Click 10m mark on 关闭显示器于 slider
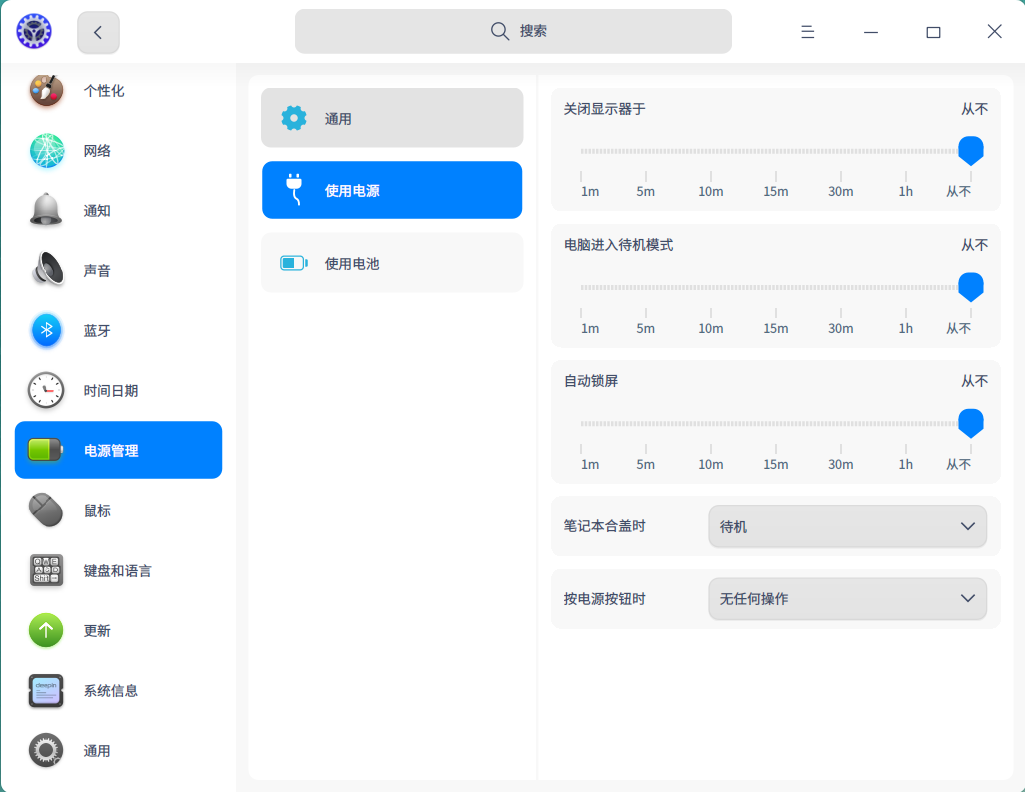The height and width of the screenshot is (792, 1025). click(x=711, y=191)
